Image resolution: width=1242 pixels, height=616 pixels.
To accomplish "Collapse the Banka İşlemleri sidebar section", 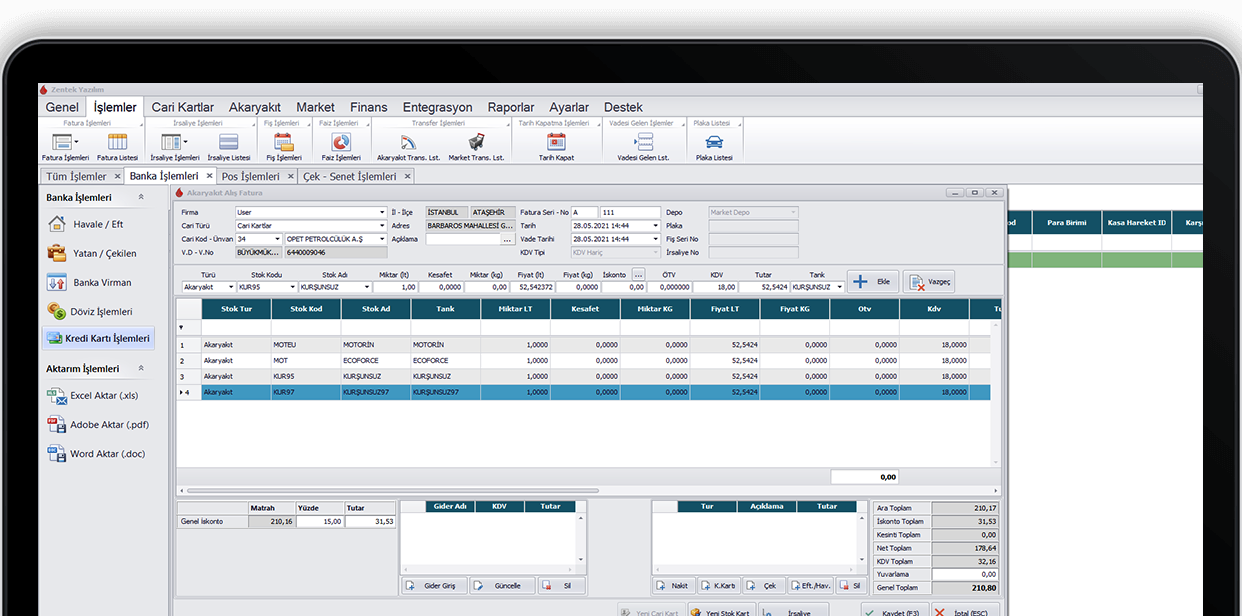I will click(x=141, y=198).
